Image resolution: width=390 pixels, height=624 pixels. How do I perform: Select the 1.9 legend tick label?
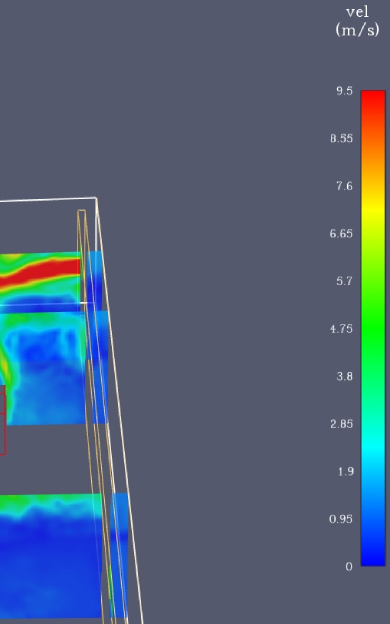(345, 472)
